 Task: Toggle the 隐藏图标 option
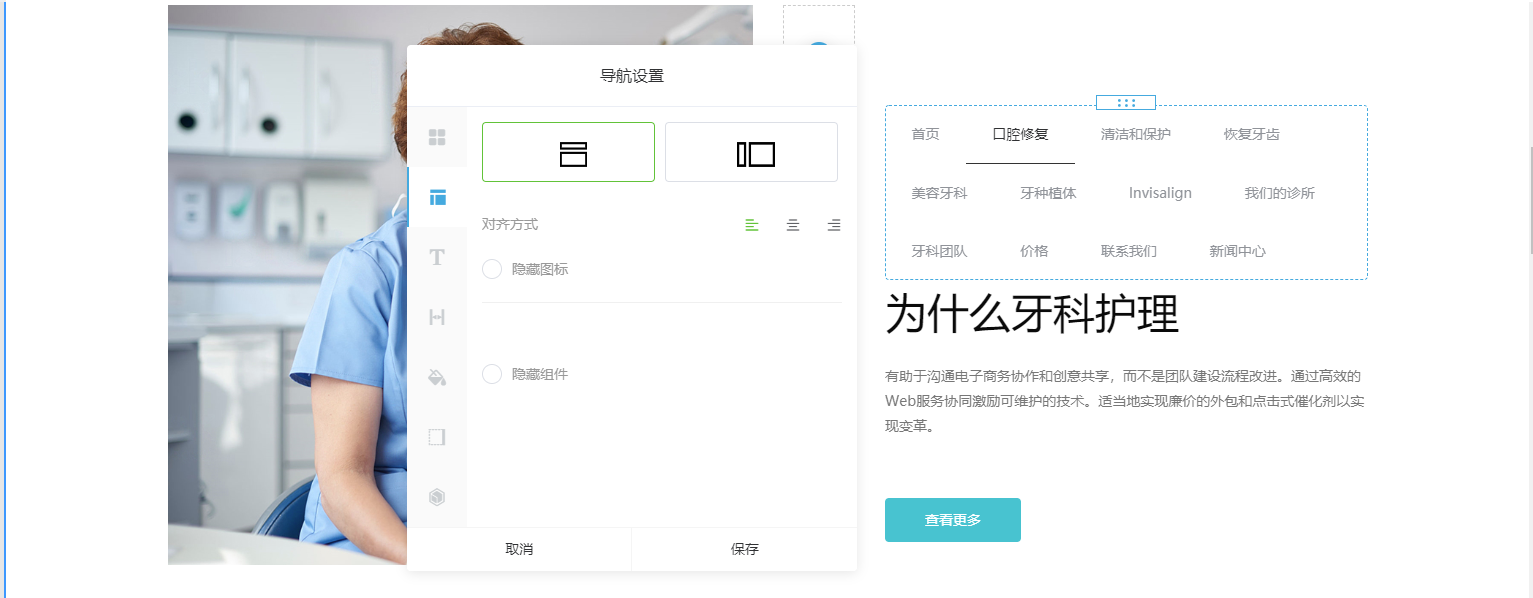click(492, 269)
